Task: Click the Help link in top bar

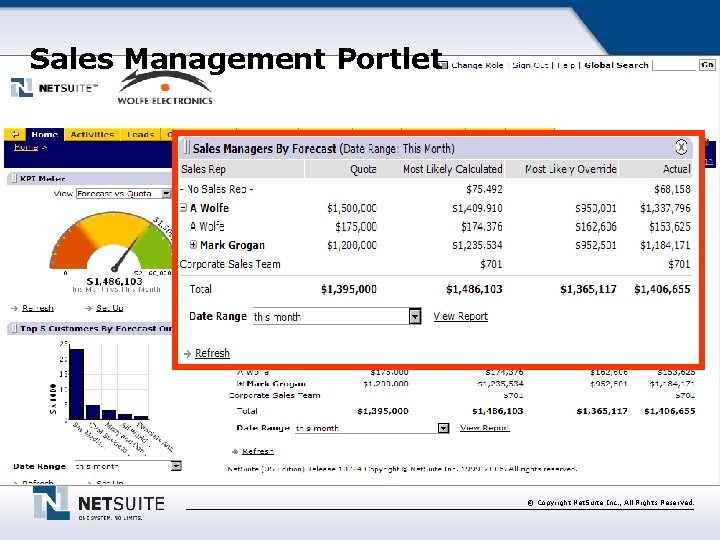Action: point(566,65)
